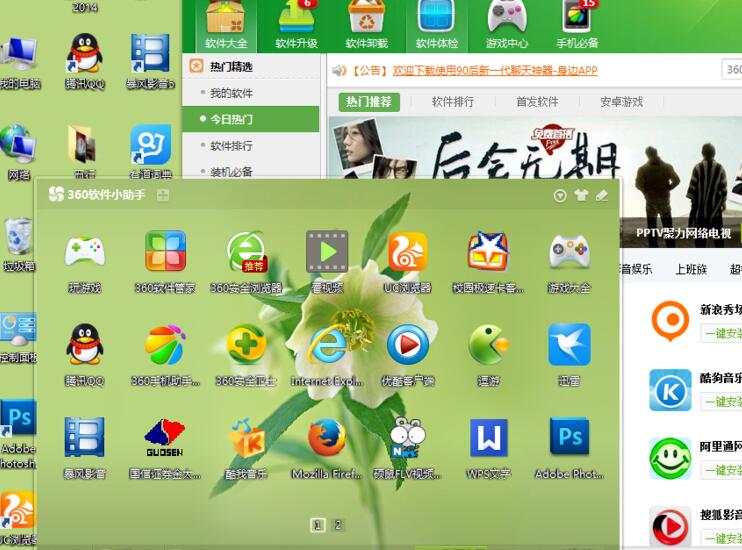Click 软件大全 icon in 360 software manager
The height and width of the screenshot is (550, 742).
(x=226, y=25)
